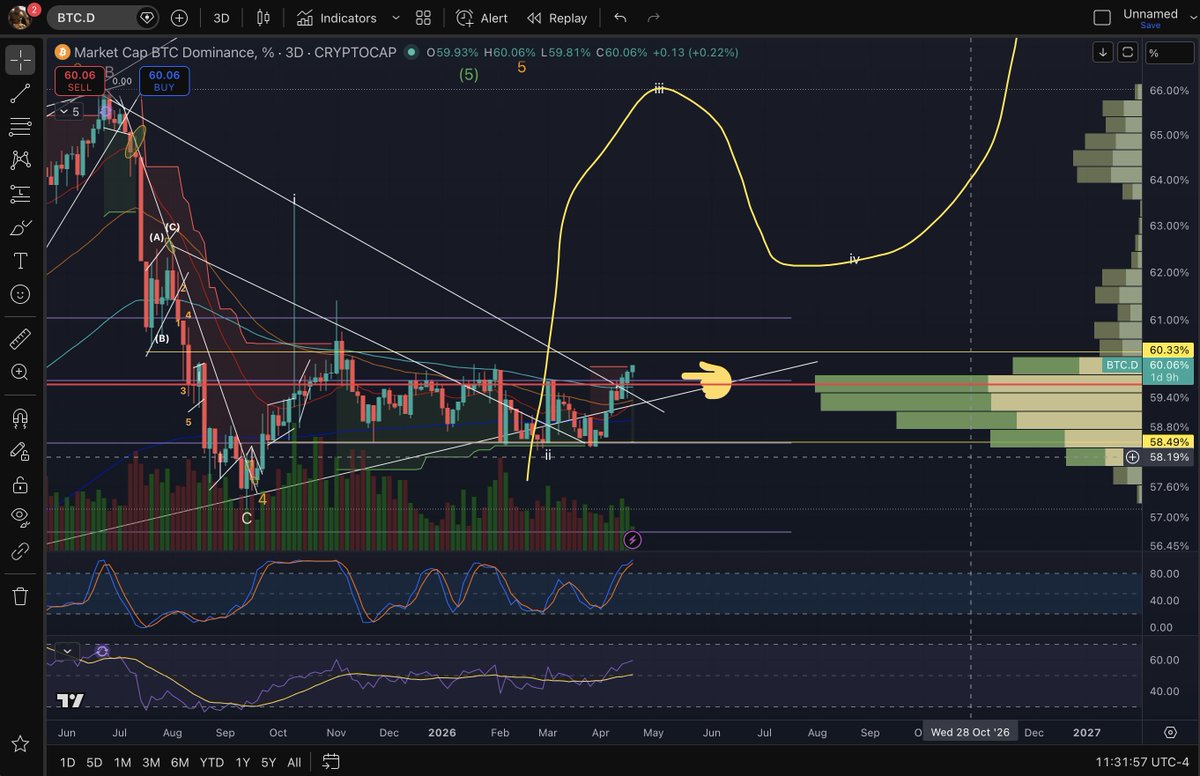The height and width of the screenshot is (776, 1200).
Task: Set date range to 5D
Action: 94,762
